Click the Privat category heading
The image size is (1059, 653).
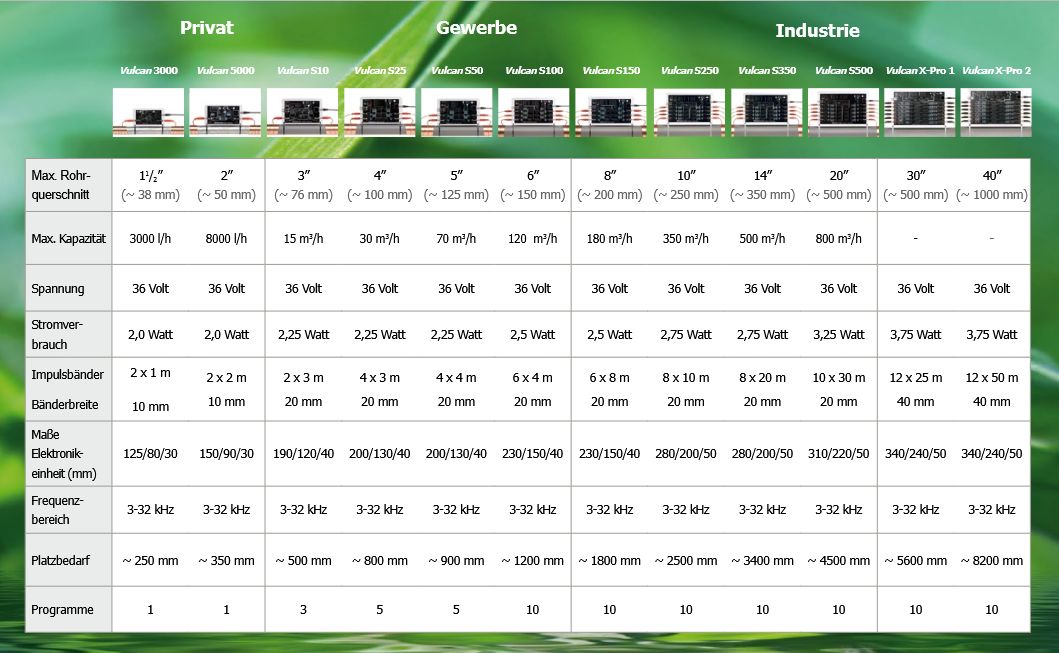pyautogui.click(x=207, y=28)
